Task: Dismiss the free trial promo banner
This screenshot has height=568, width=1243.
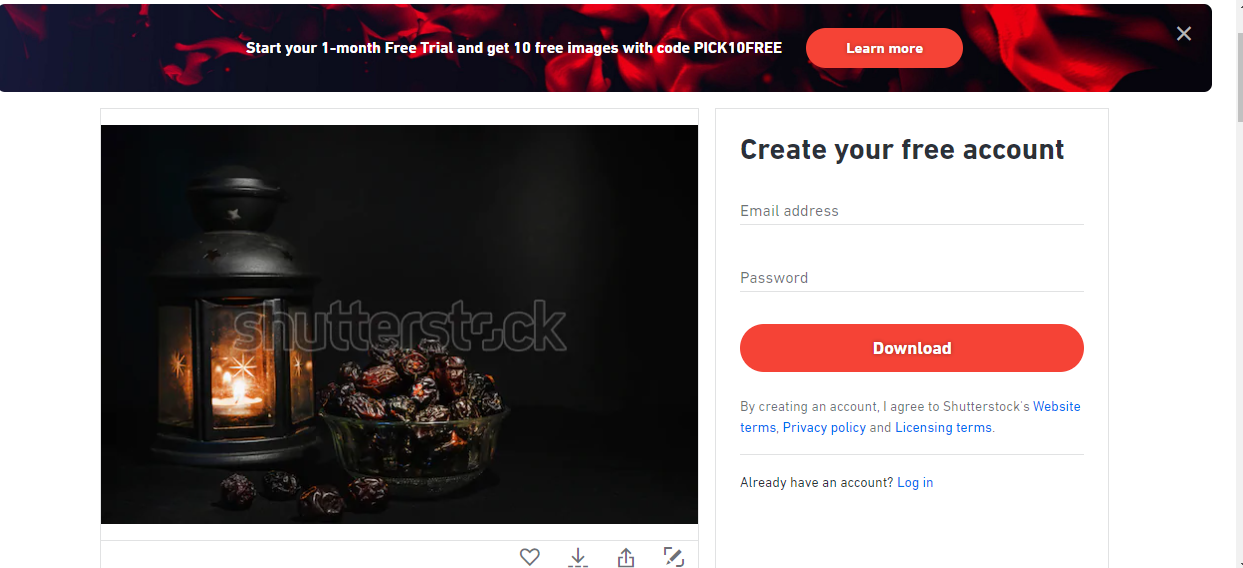Action: coord(1184,34)
